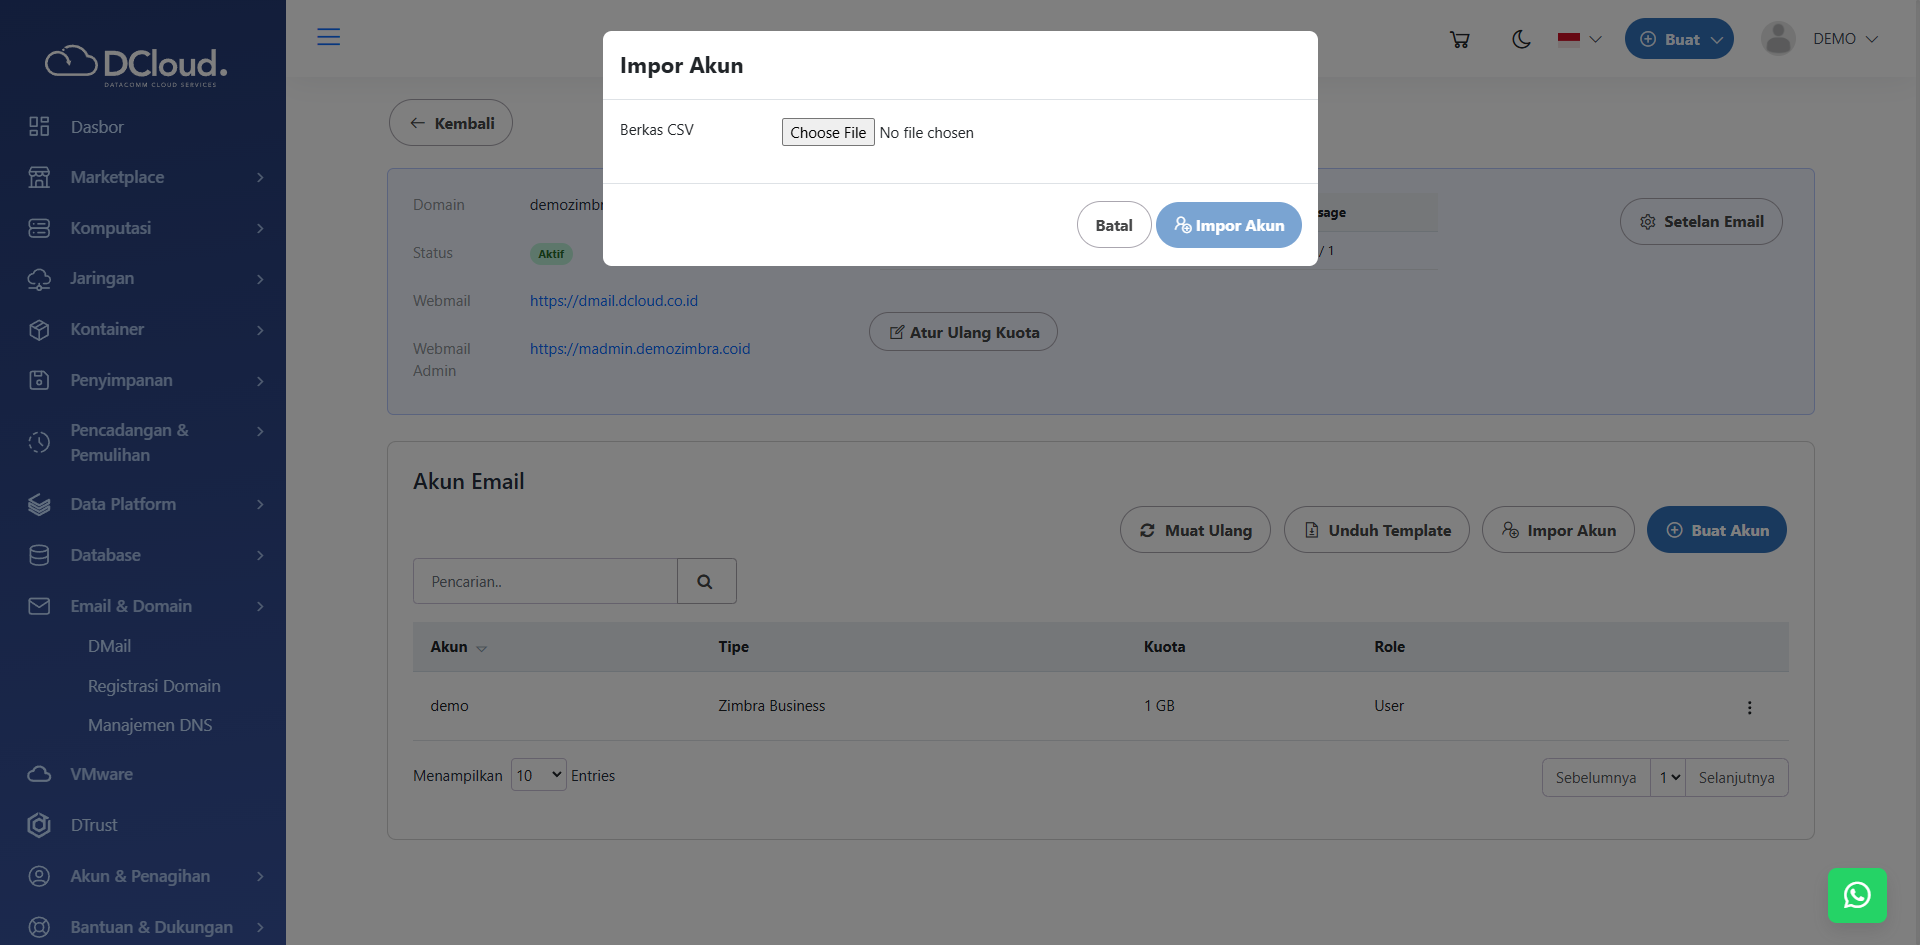Open DMail in the sidebar
Image resolution: width=1920 pixels, height=945 pixels.
109,646
